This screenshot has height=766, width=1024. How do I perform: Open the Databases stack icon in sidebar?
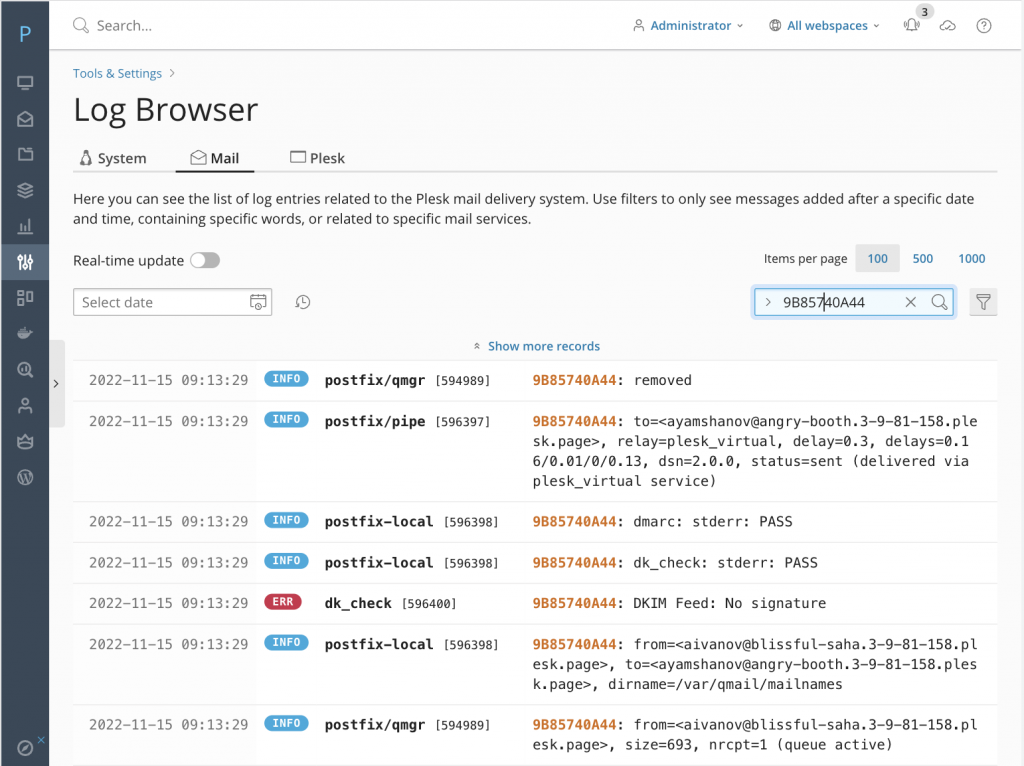pos(25,190)
